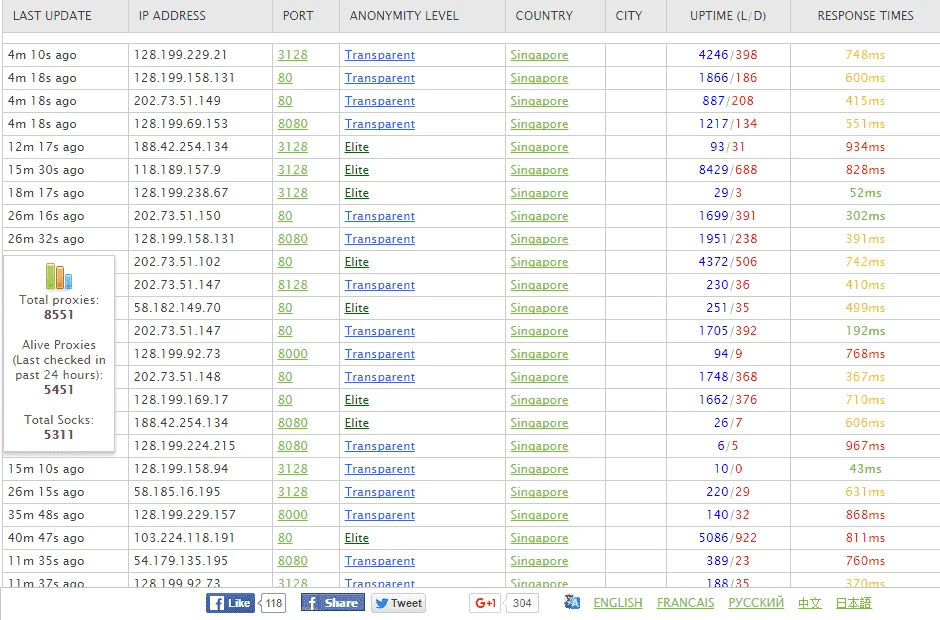Click uptime value 5086/922
940x620 pixels.
click(728, 538)
